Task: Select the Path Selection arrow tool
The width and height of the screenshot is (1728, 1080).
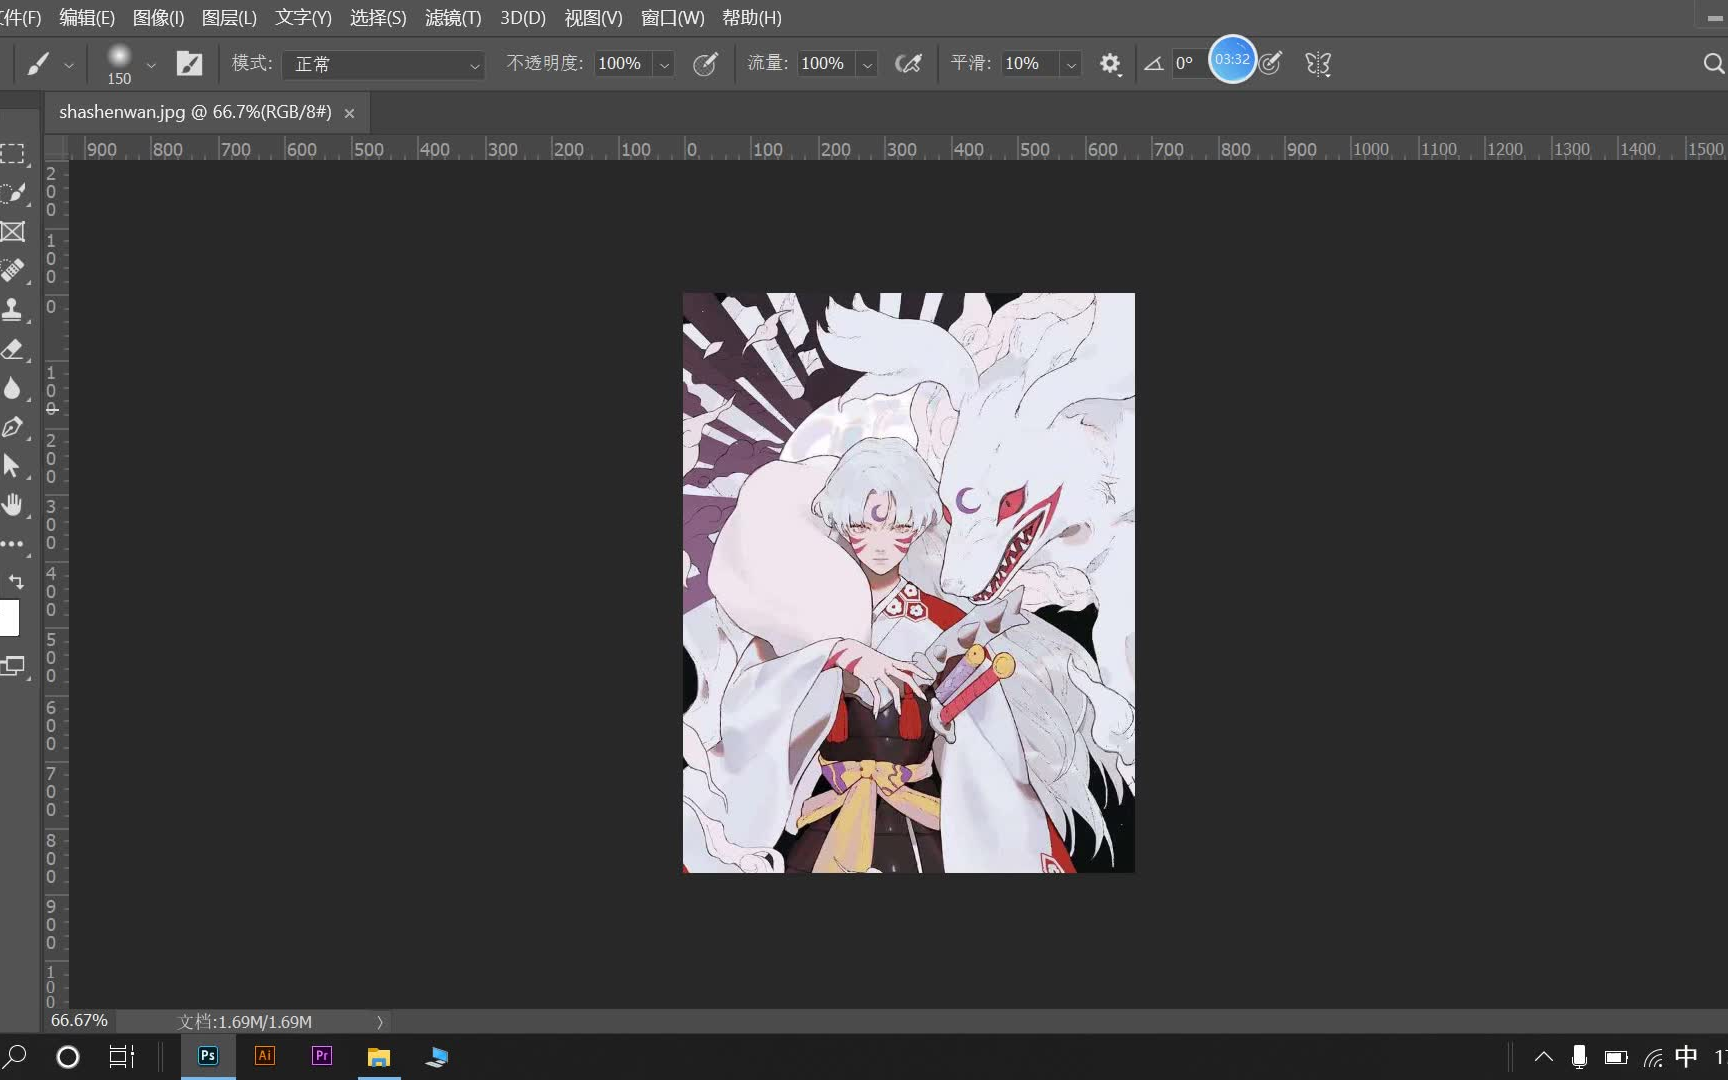Action: click(x=12, y=466)
